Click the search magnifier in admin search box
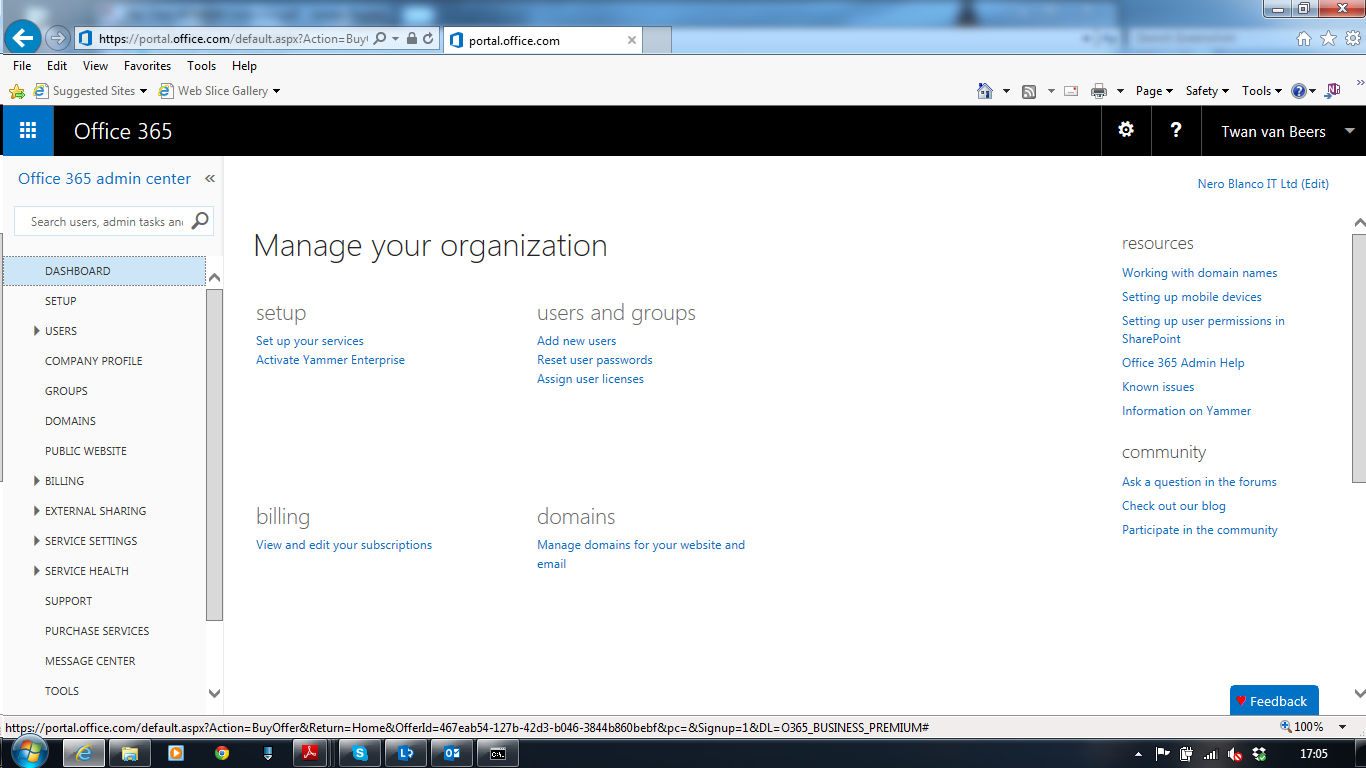 [200, 221]
